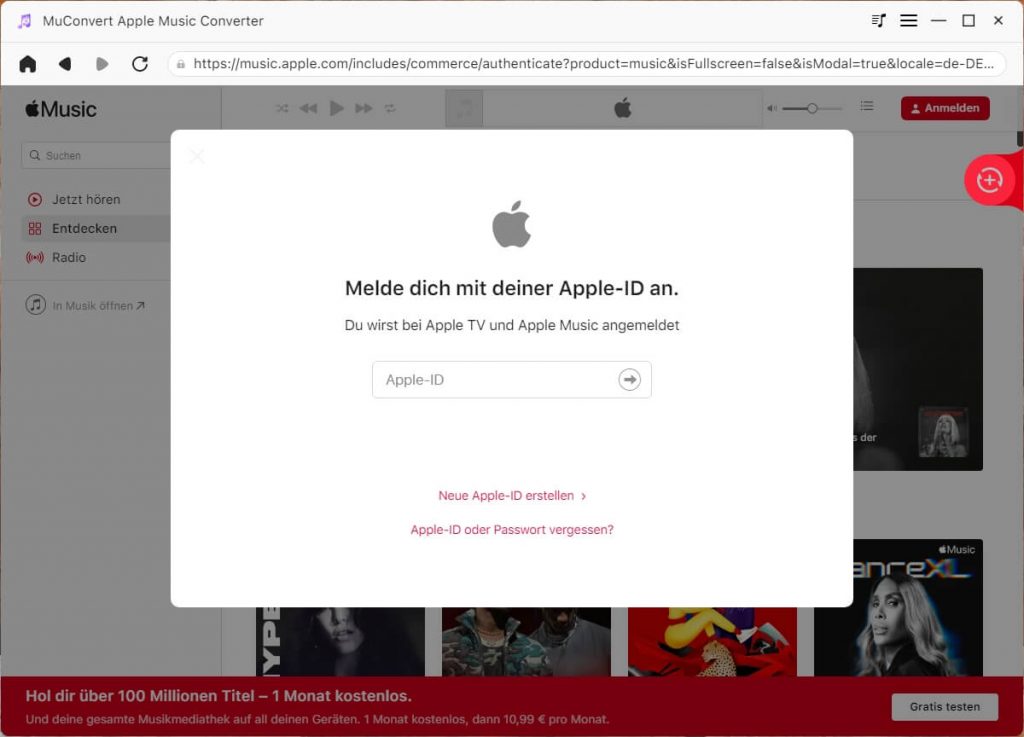Click Gratis testen button in banner
Image resolution: width=1024 pixels, height=737 pixels.
tap(944, 707)
